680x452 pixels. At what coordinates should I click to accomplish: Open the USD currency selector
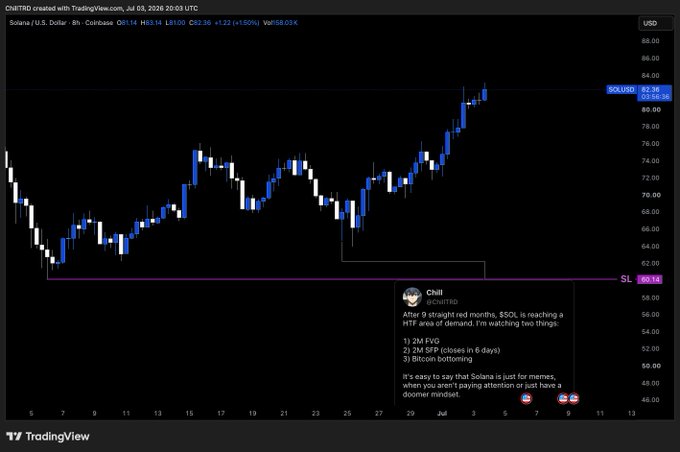(655, 23)
